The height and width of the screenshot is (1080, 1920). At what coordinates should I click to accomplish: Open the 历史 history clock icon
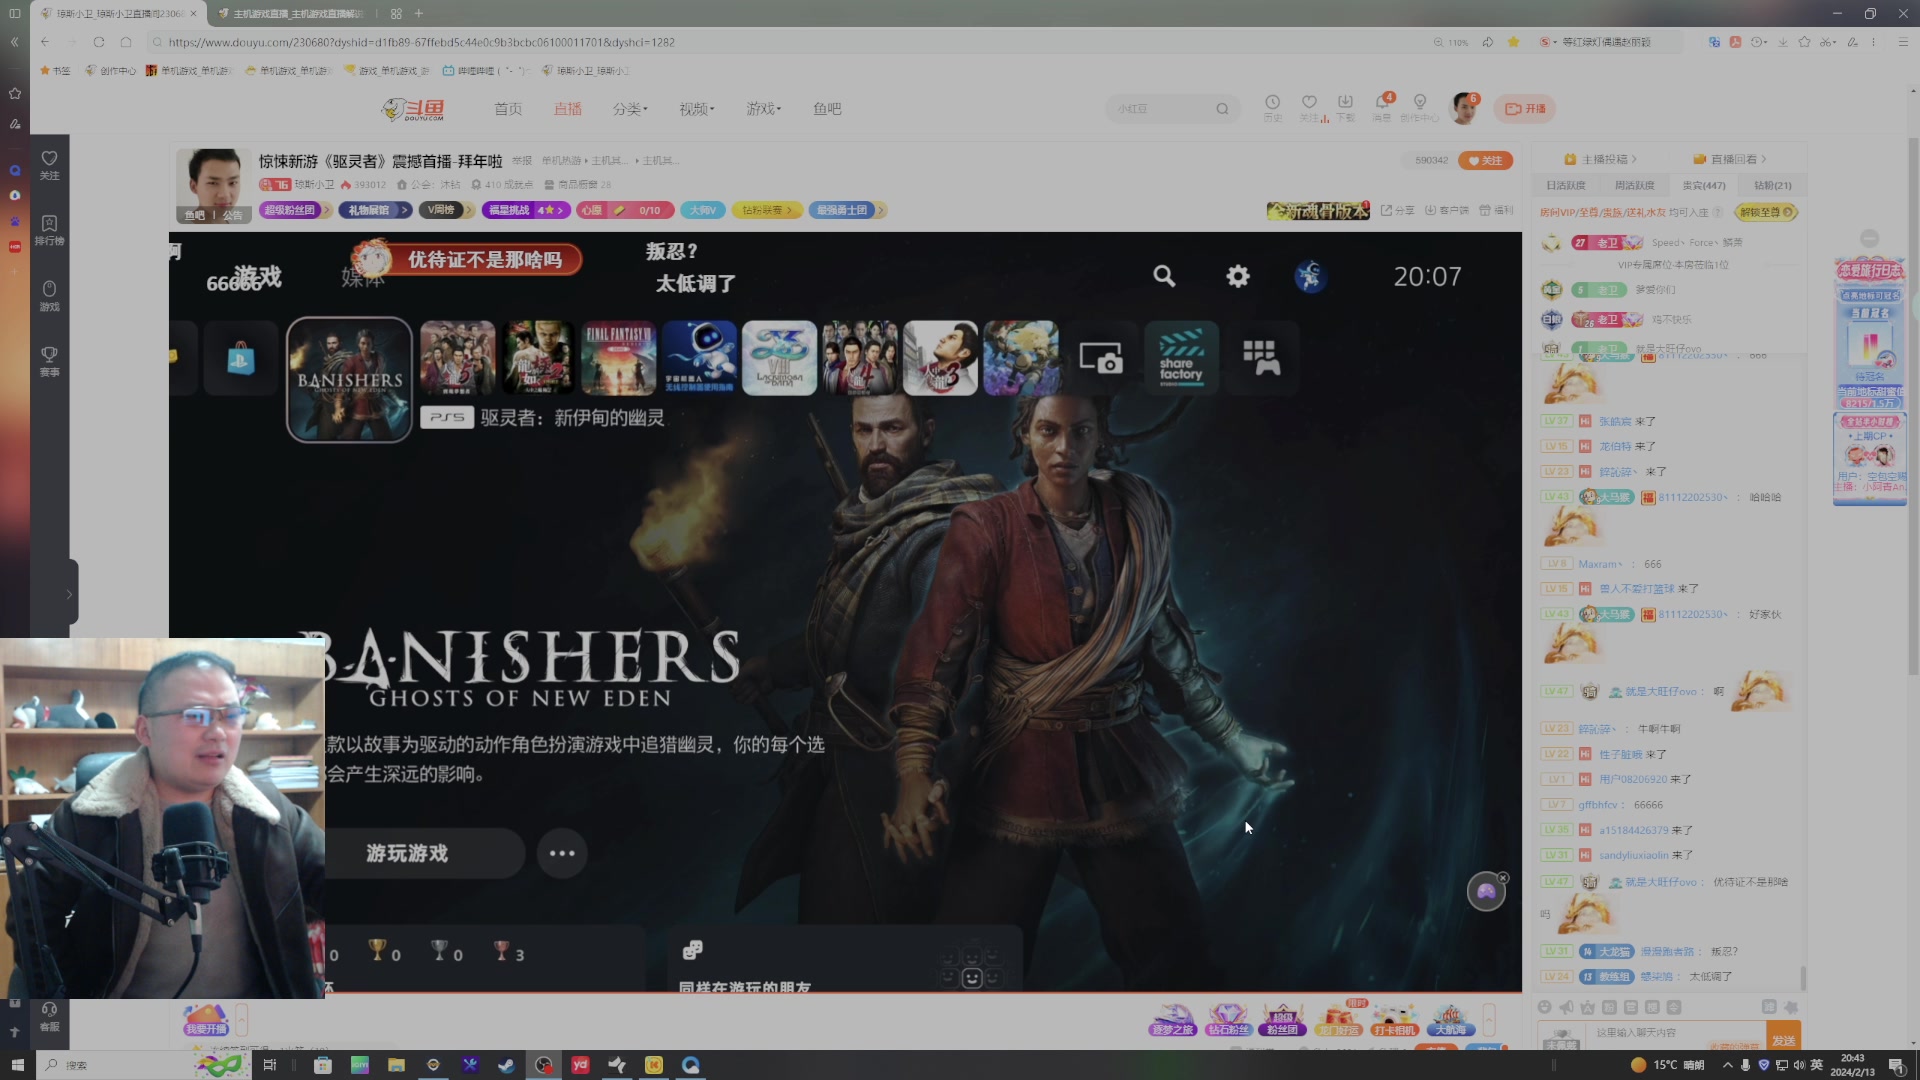tap(1272, 103)
